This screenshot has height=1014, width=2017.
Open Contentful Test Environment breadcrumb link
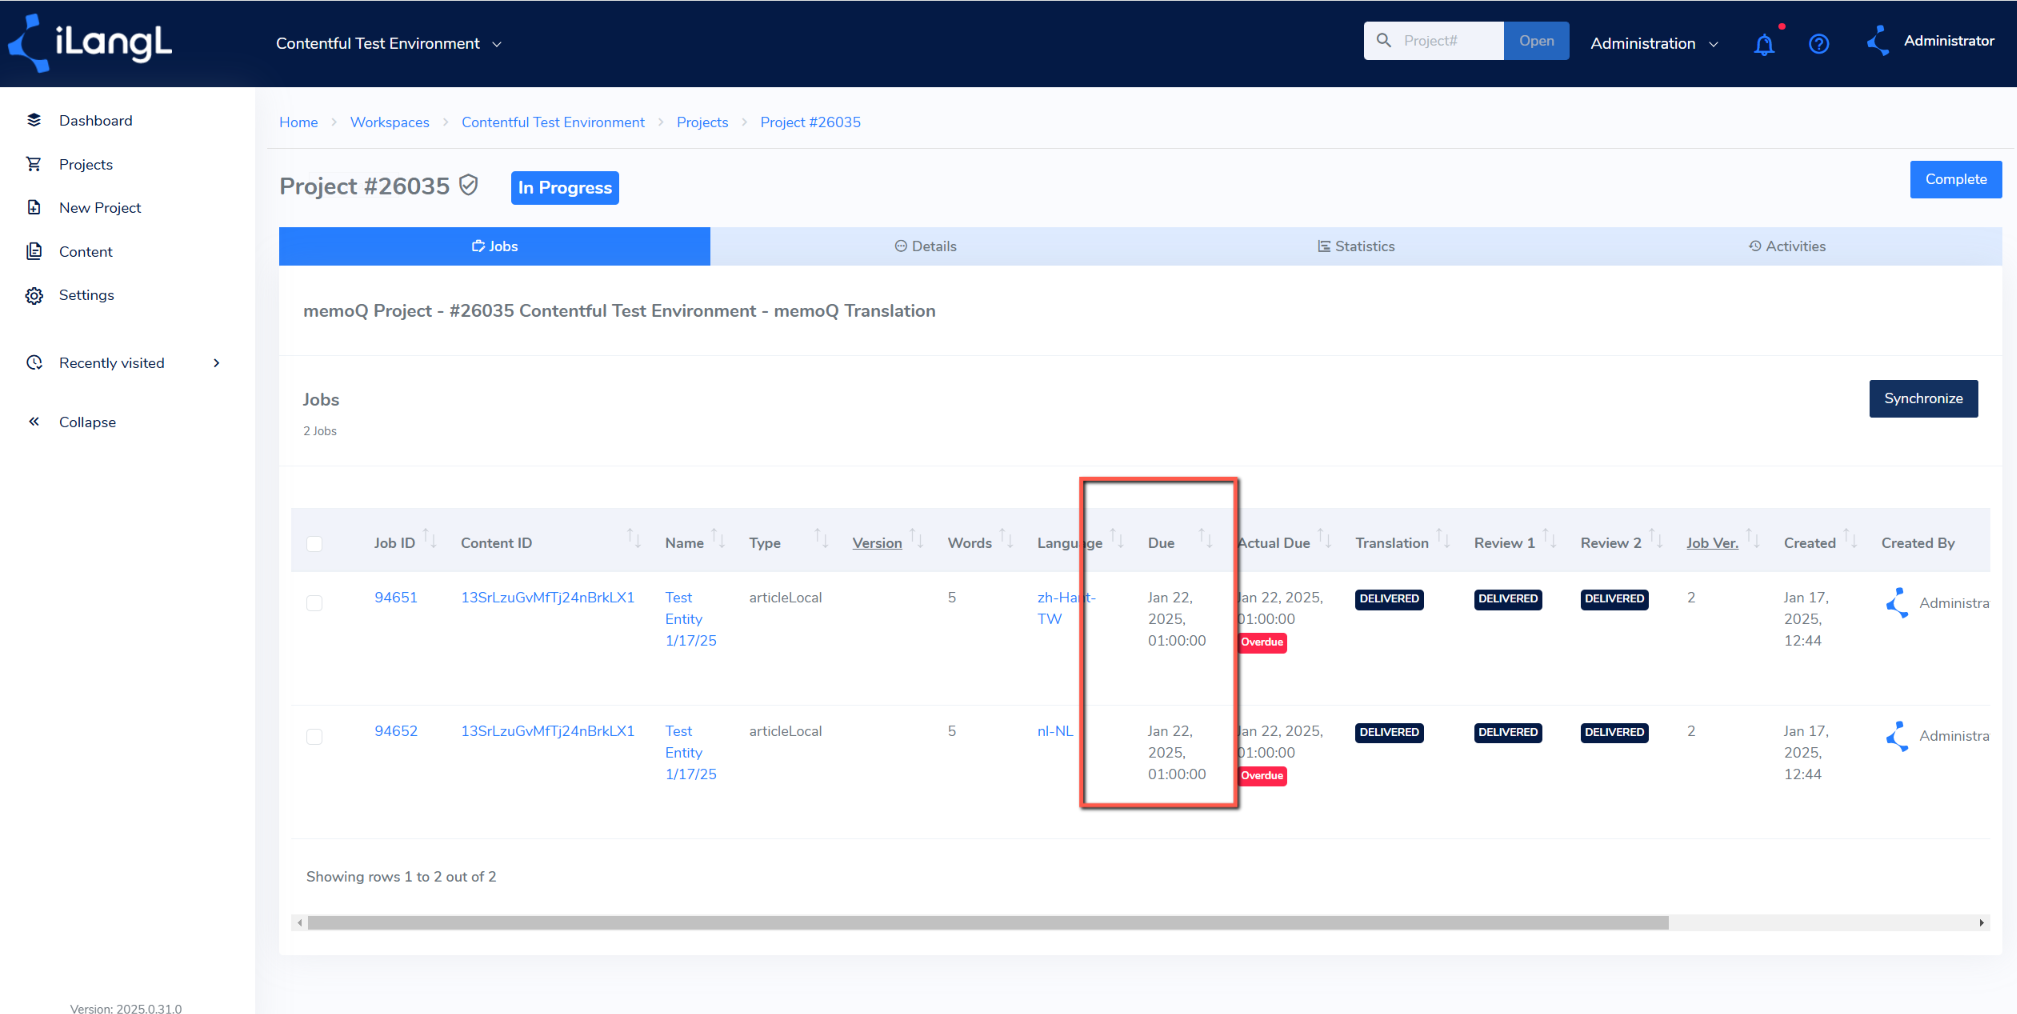pyautogui.click(x=553, y=122)
